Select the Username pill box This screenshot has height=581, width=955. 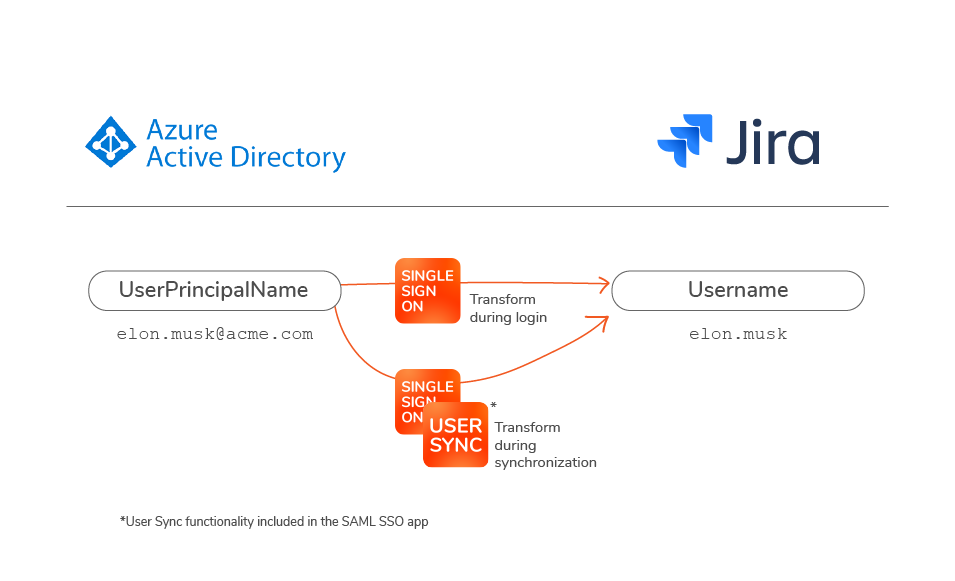point(738,290)
